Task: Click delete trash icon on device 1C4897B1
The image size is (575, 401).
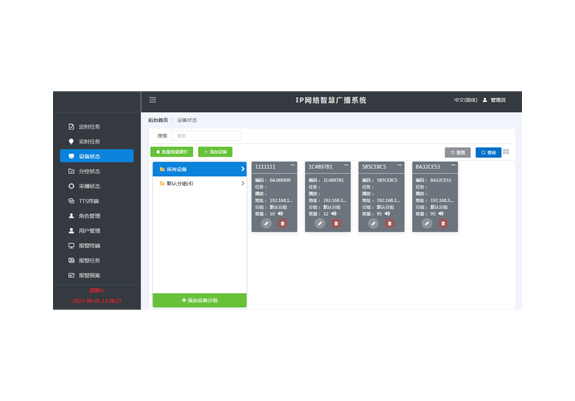Action: coord(336,223)
